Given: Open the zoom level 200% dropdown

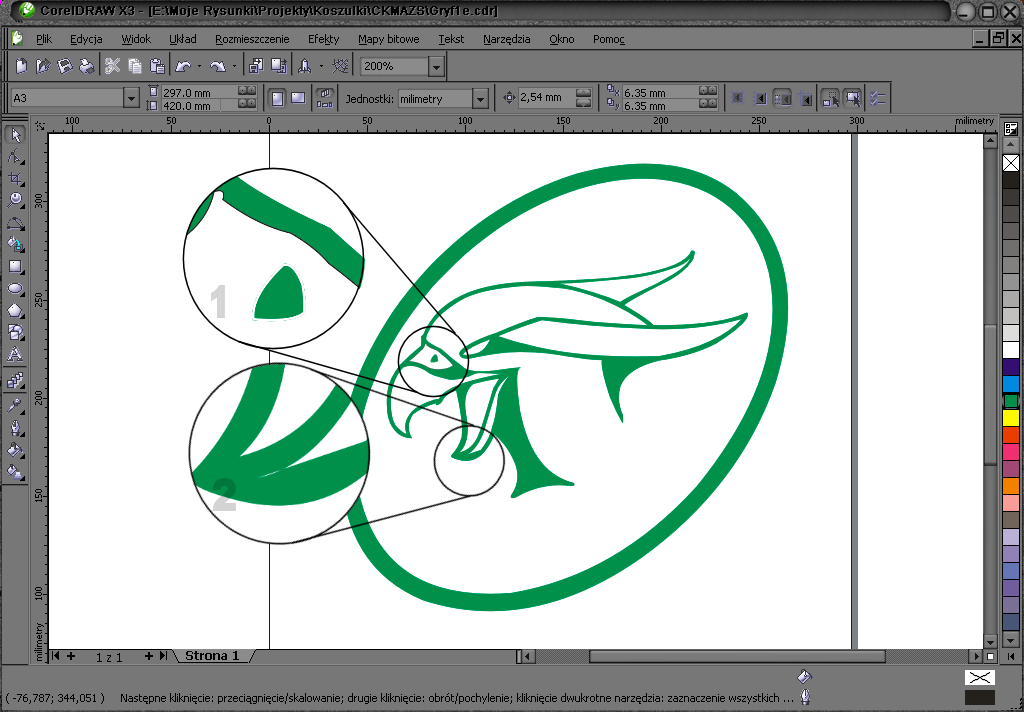Looking at the screenshot, I should pyautogui.click(x=435, y=67).
